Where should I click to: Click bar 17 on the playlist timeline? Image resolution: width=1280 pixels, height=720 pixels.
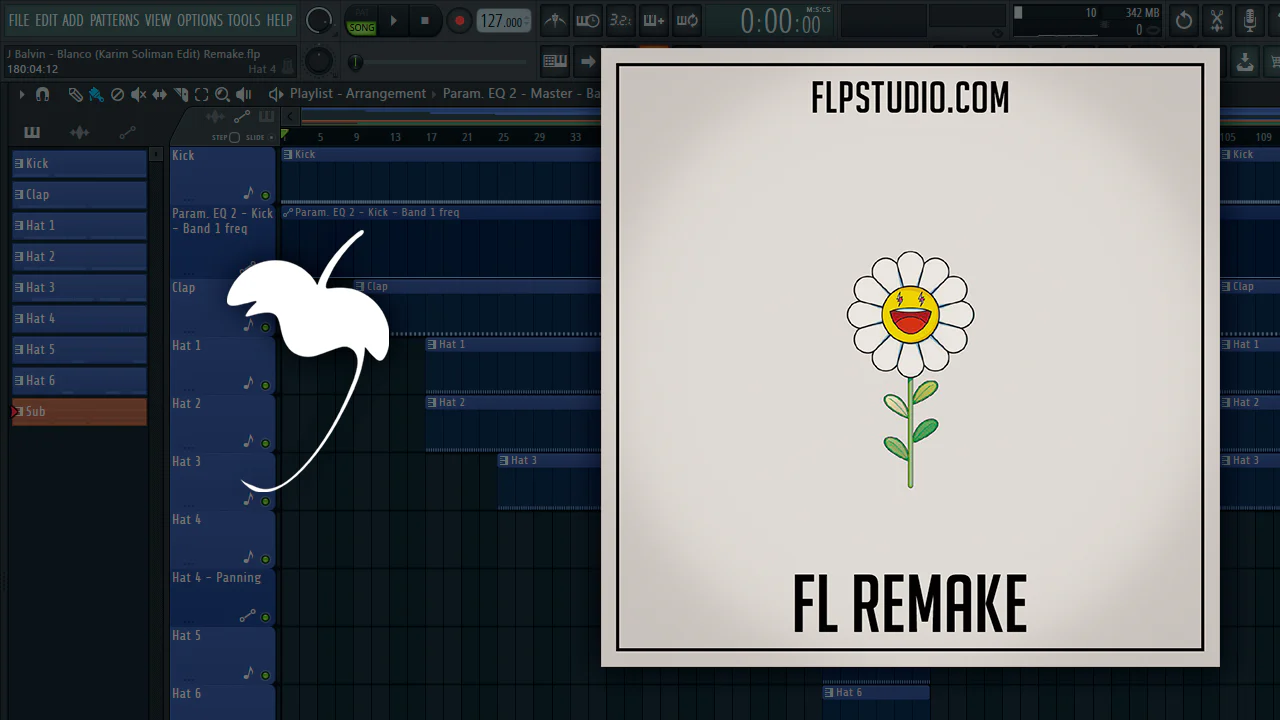coord(431,137)
